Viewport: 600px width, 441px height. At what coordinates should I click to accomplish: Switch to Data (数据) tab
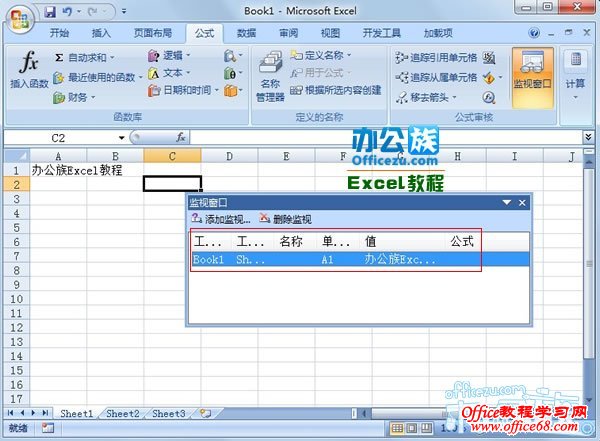point(246,33)
